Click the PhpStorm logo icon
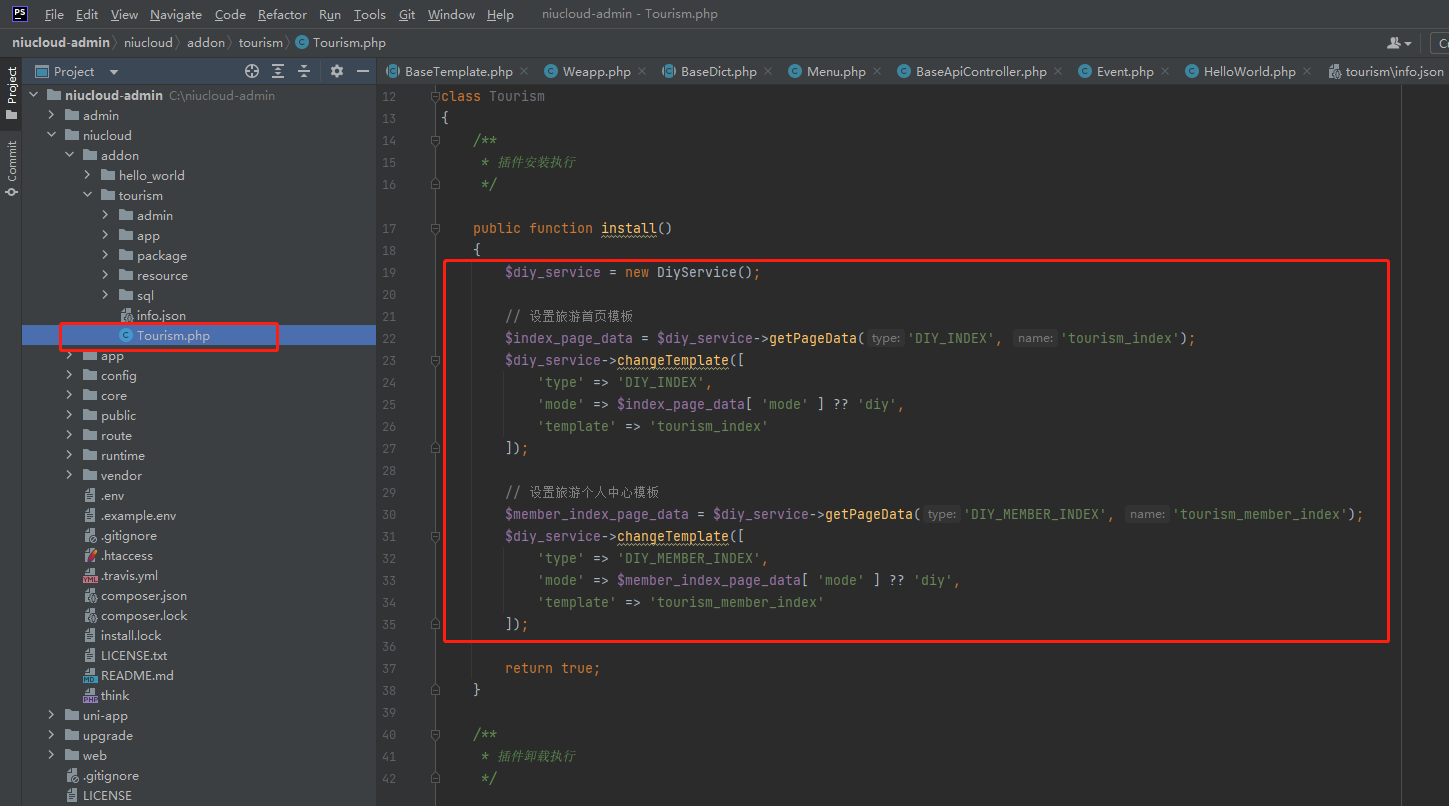This screenshot has width=1449, height=806. pyautogui.click(x=19, y=14)
